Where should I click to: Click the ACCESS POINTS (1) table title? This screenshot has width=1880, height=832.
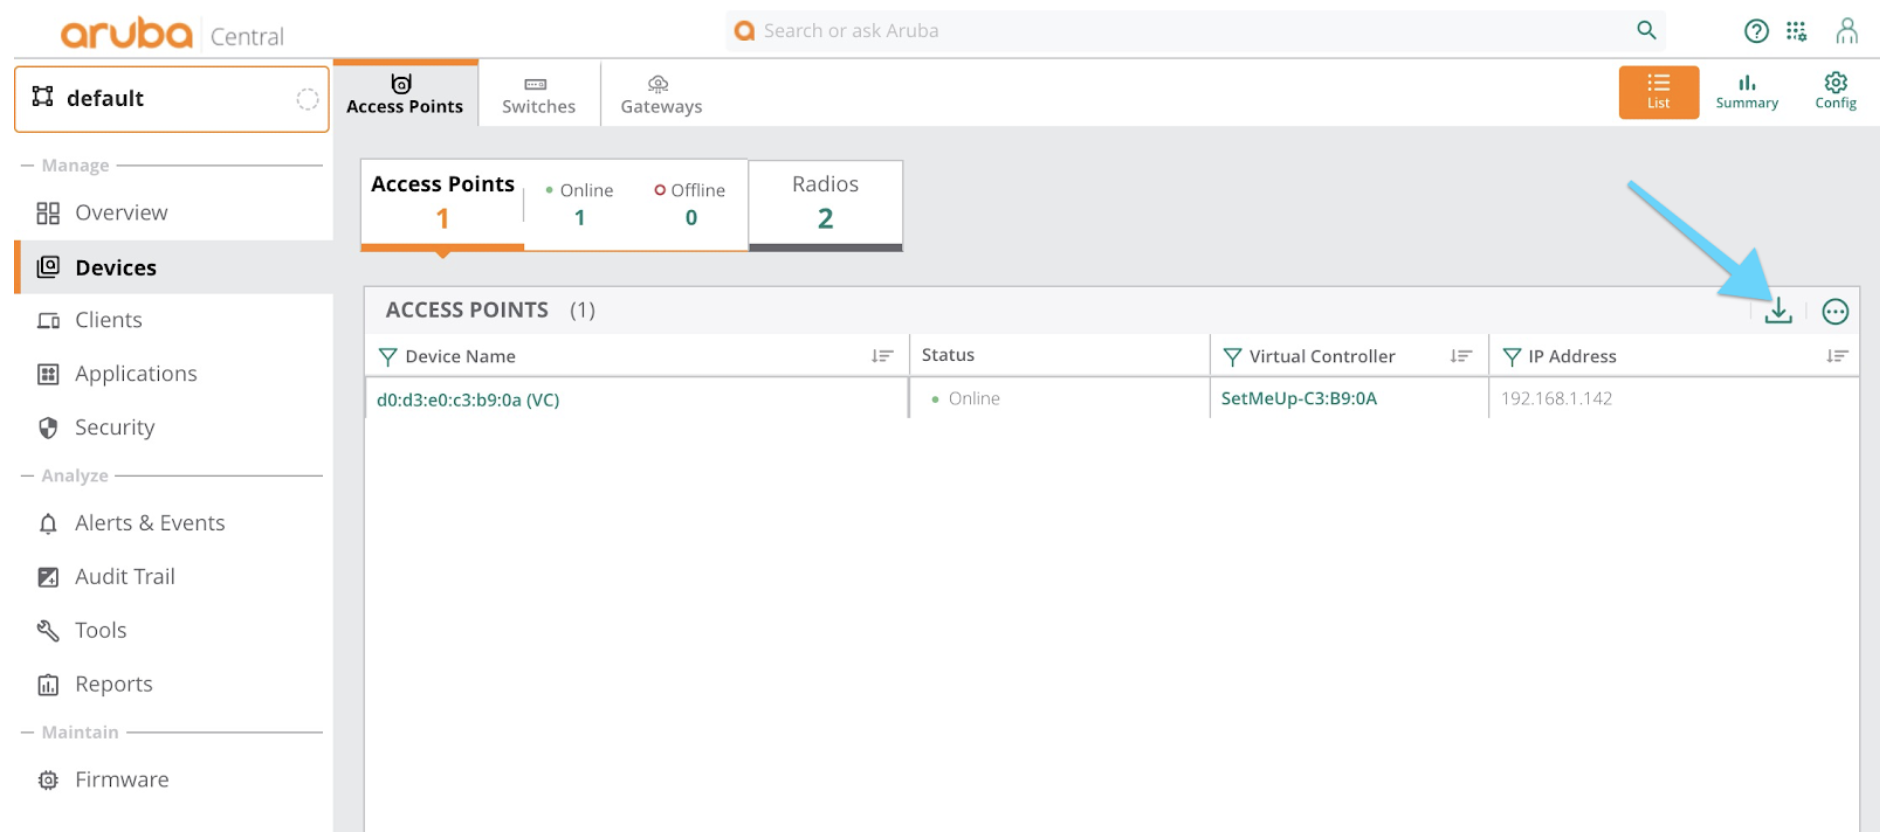pos(490,311)
